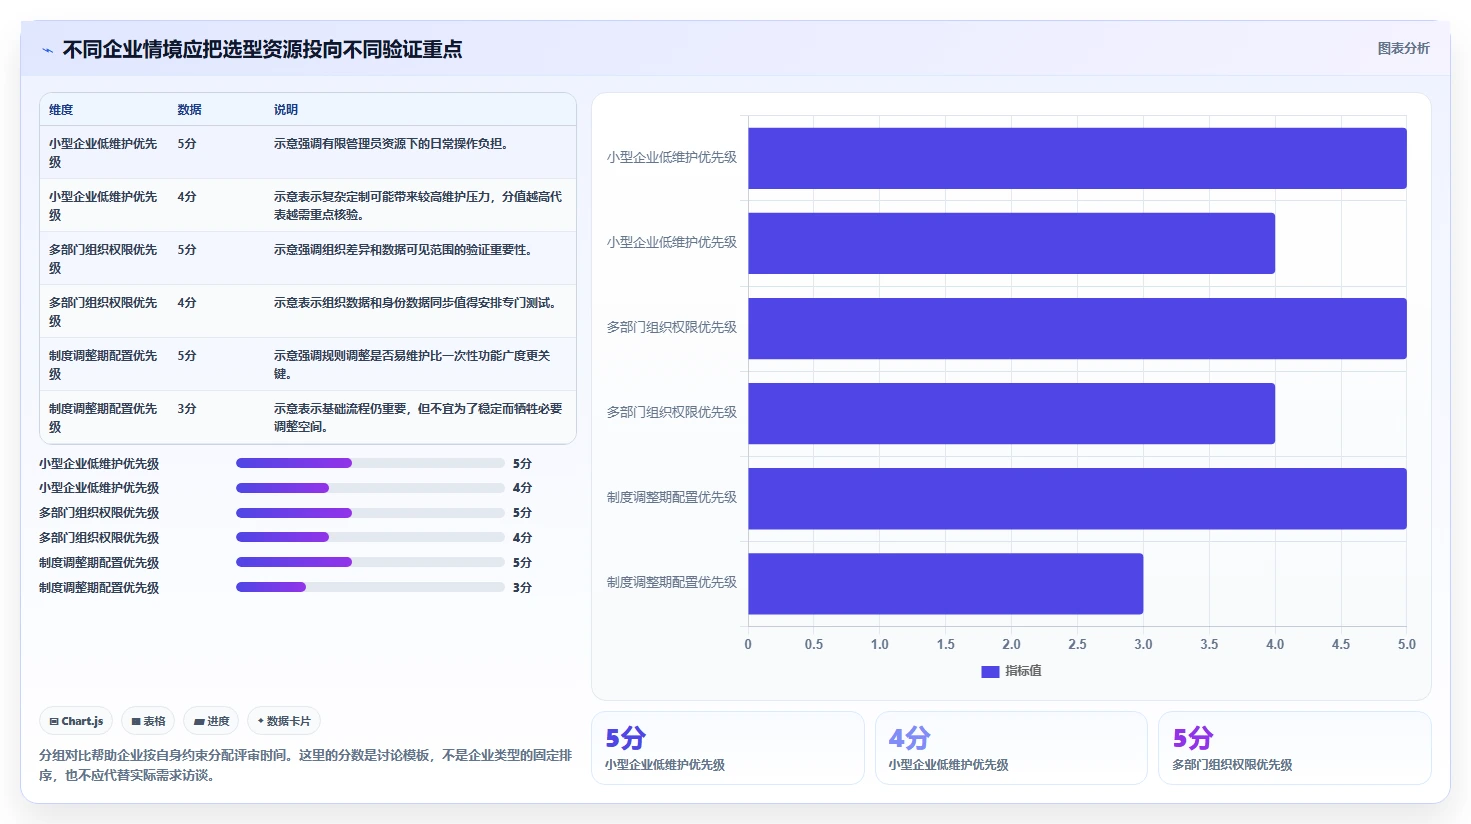Click the 制度调整期配置优先级 3分 progress bar
This screenshot has height=824, width=1471.
370,587
